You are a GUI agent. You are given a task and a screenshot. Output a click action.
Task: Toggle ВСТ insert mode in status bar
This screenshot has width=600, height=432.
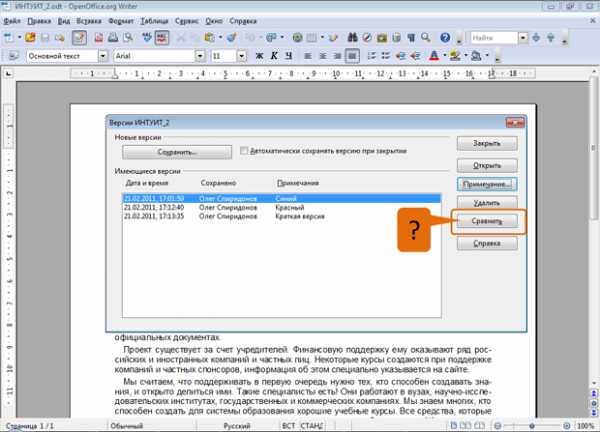(x=289, y=426)
